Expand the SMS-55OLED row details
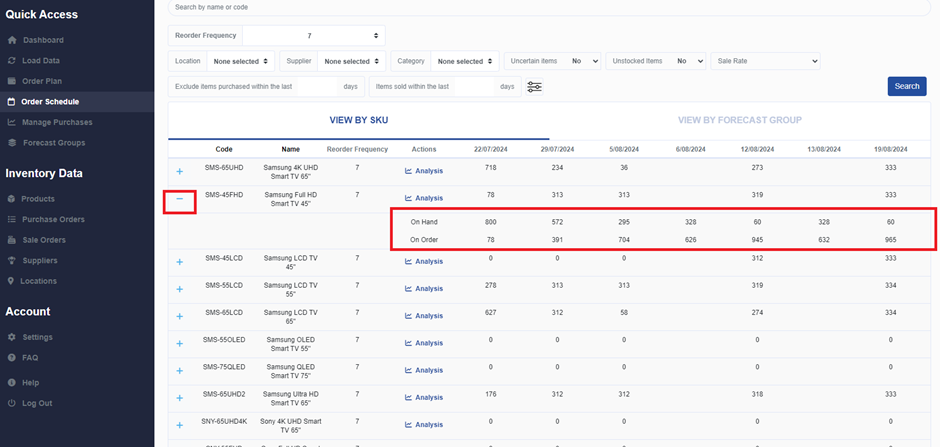Image resolution: width=940 pixels, height=447 pixels. click(x=180, y=343)
